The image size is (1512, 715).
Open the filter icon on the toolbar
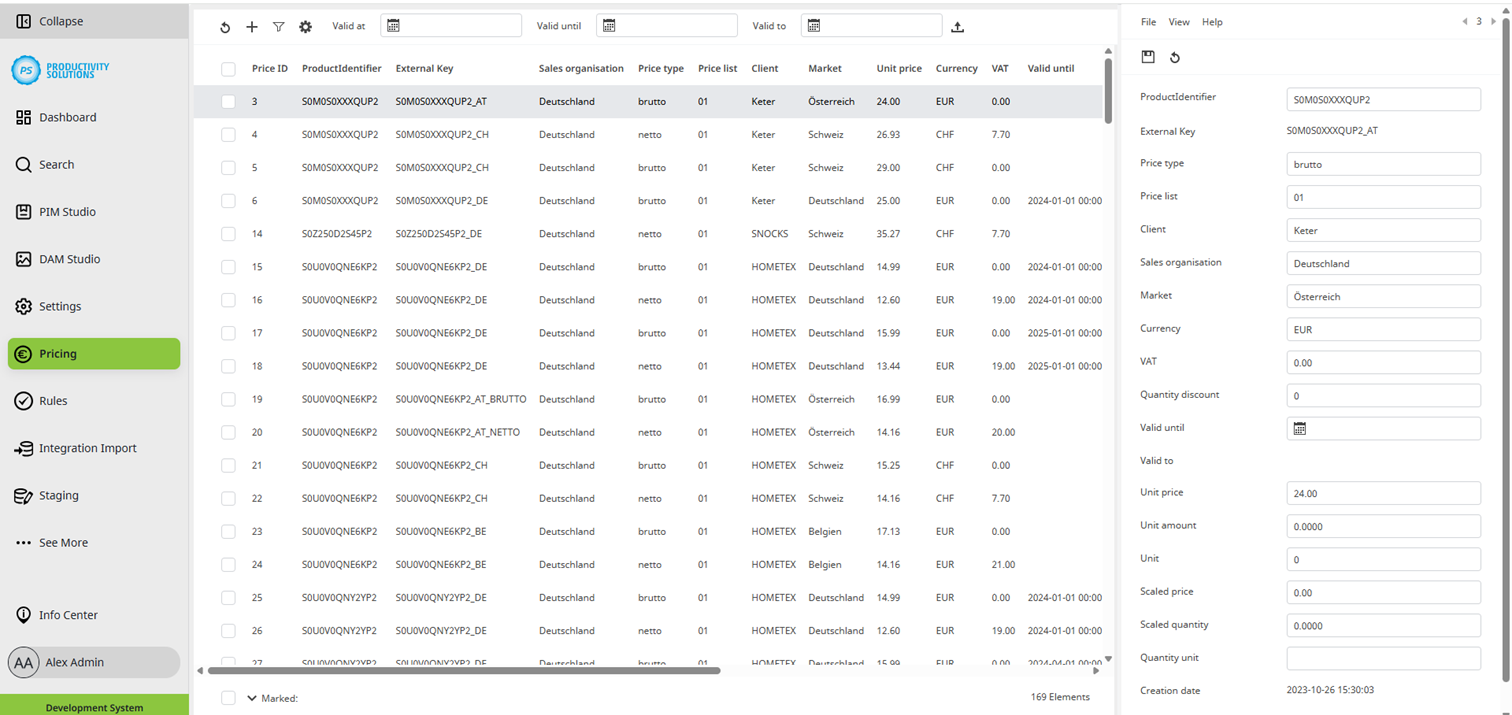[278, 27]
